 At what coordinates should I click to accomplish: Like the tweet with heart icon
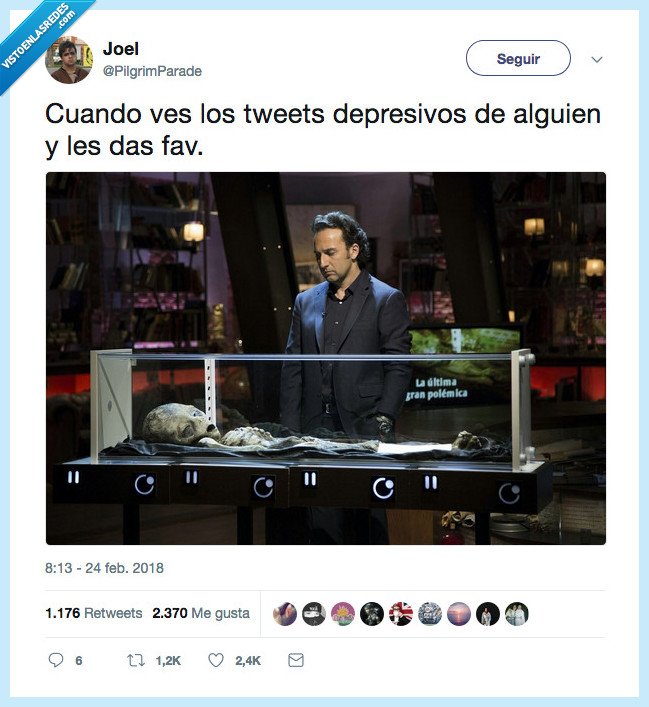pyautogui.click(x=216, y=660)
